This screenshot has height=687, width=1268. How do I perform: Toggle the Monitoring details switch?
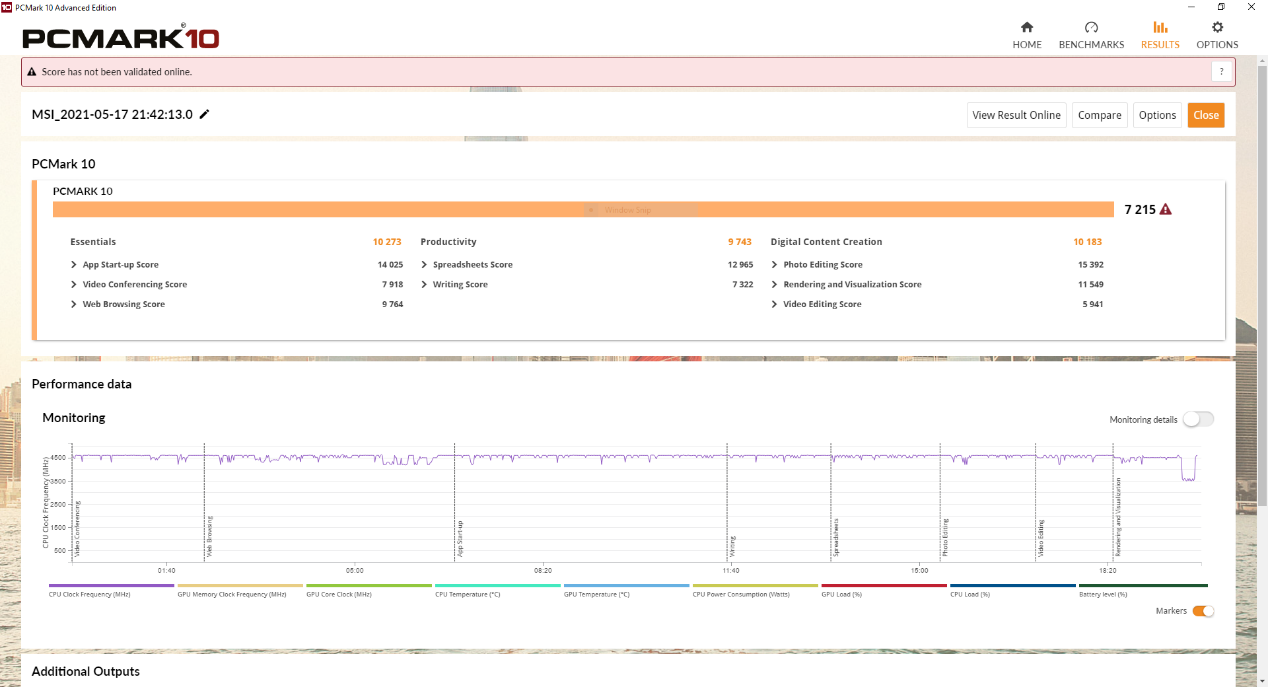(x=1198, y=419)
